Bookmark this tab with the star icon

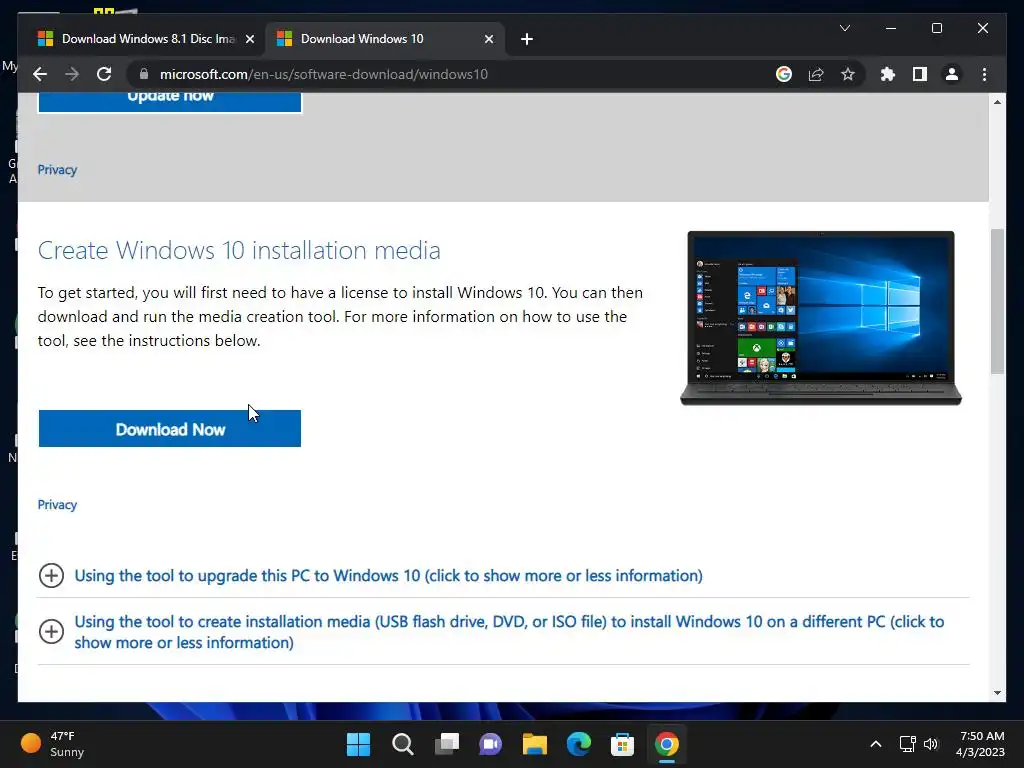[848, 74]
